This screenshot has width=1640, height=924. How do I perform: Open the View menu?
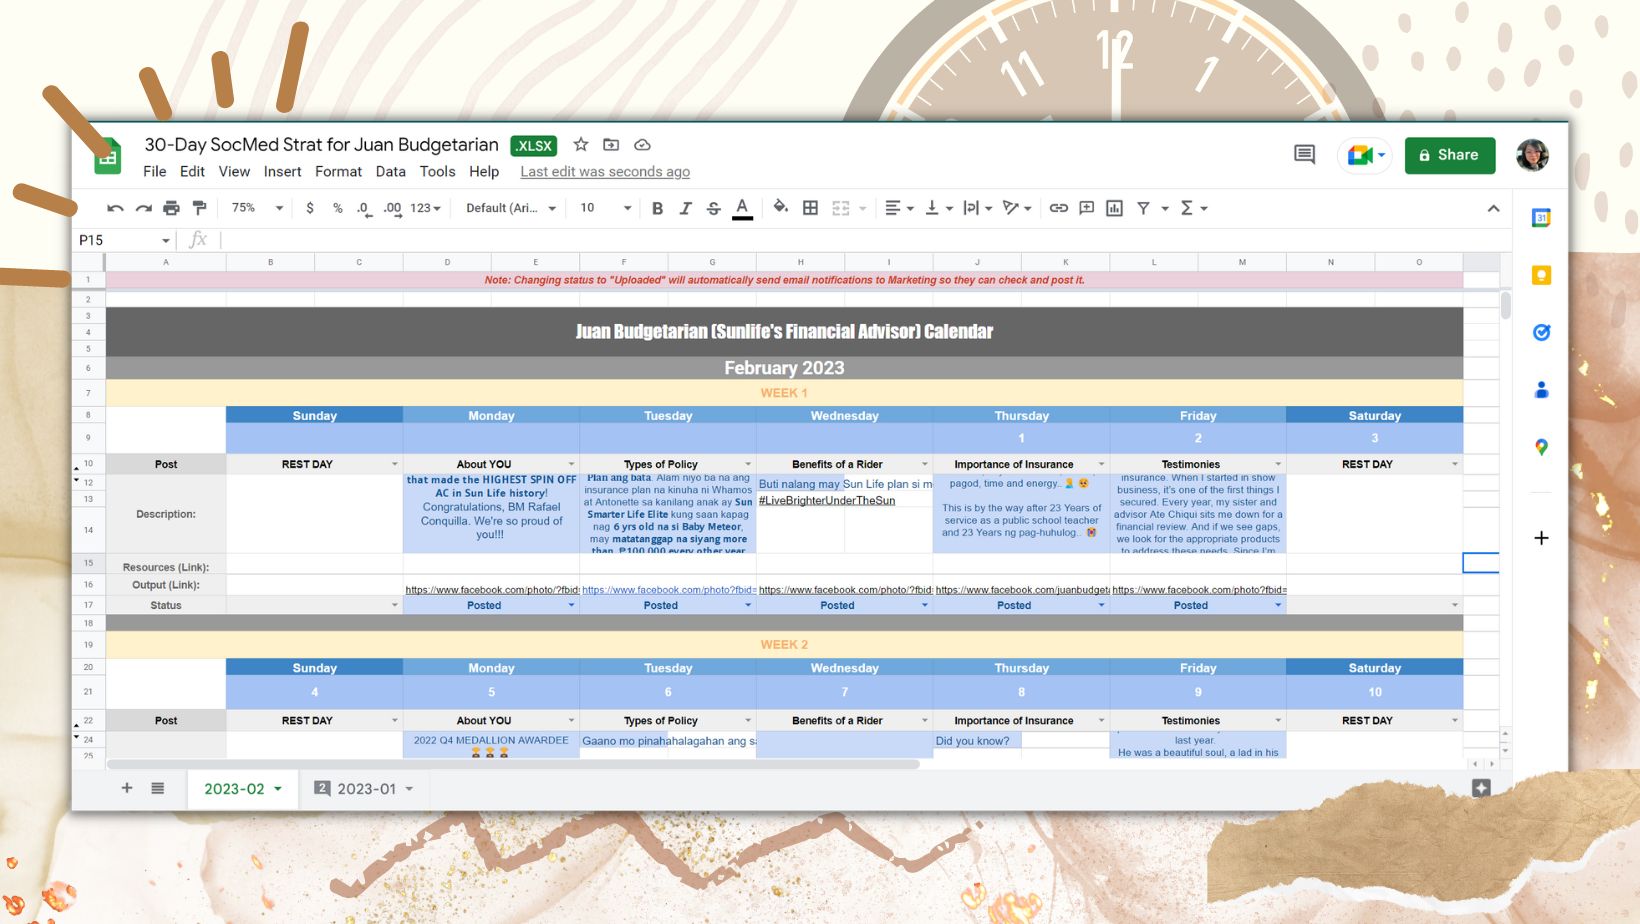point(234,171)
